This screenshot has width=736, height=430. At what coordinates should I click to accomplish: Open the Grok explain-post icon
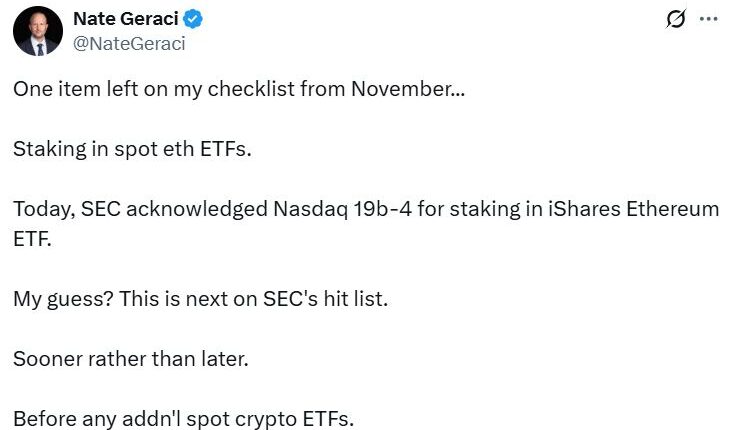click(675, 20)
